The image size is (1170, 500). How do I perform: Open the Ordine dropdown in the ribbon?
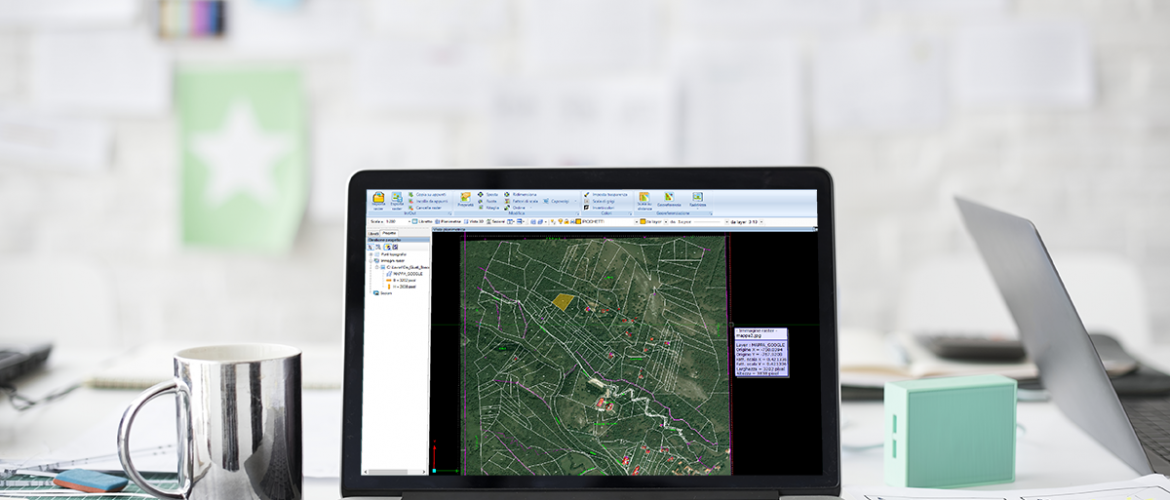click(517, 207)
